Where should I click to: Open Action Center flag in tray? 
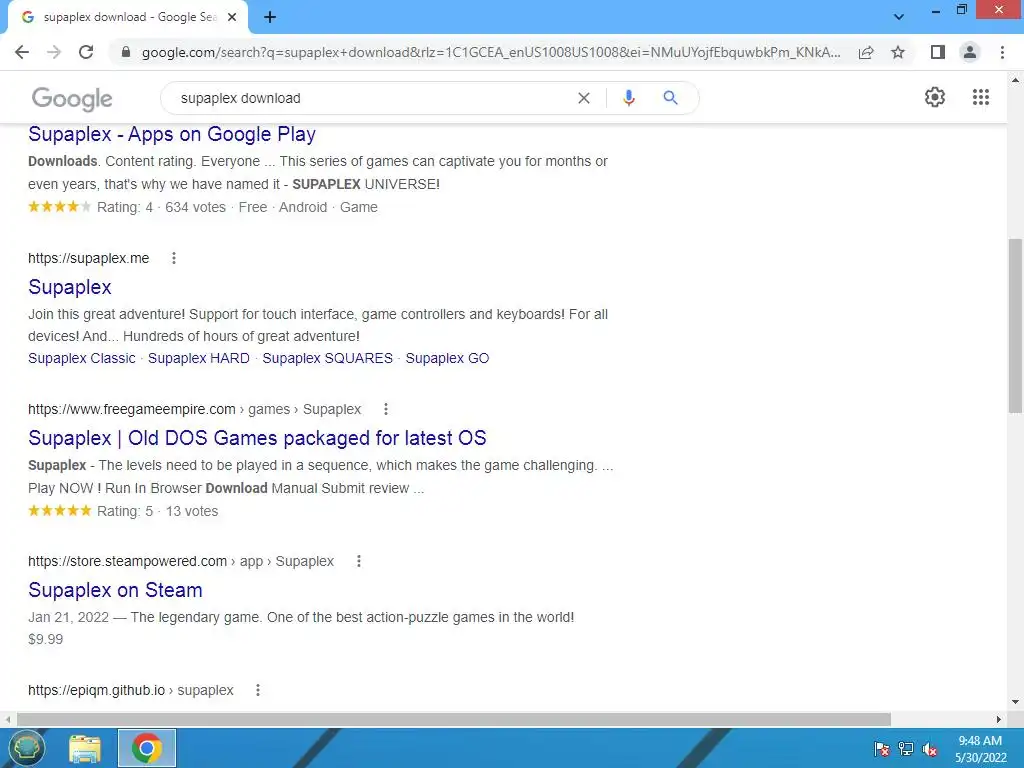point(882,748)
